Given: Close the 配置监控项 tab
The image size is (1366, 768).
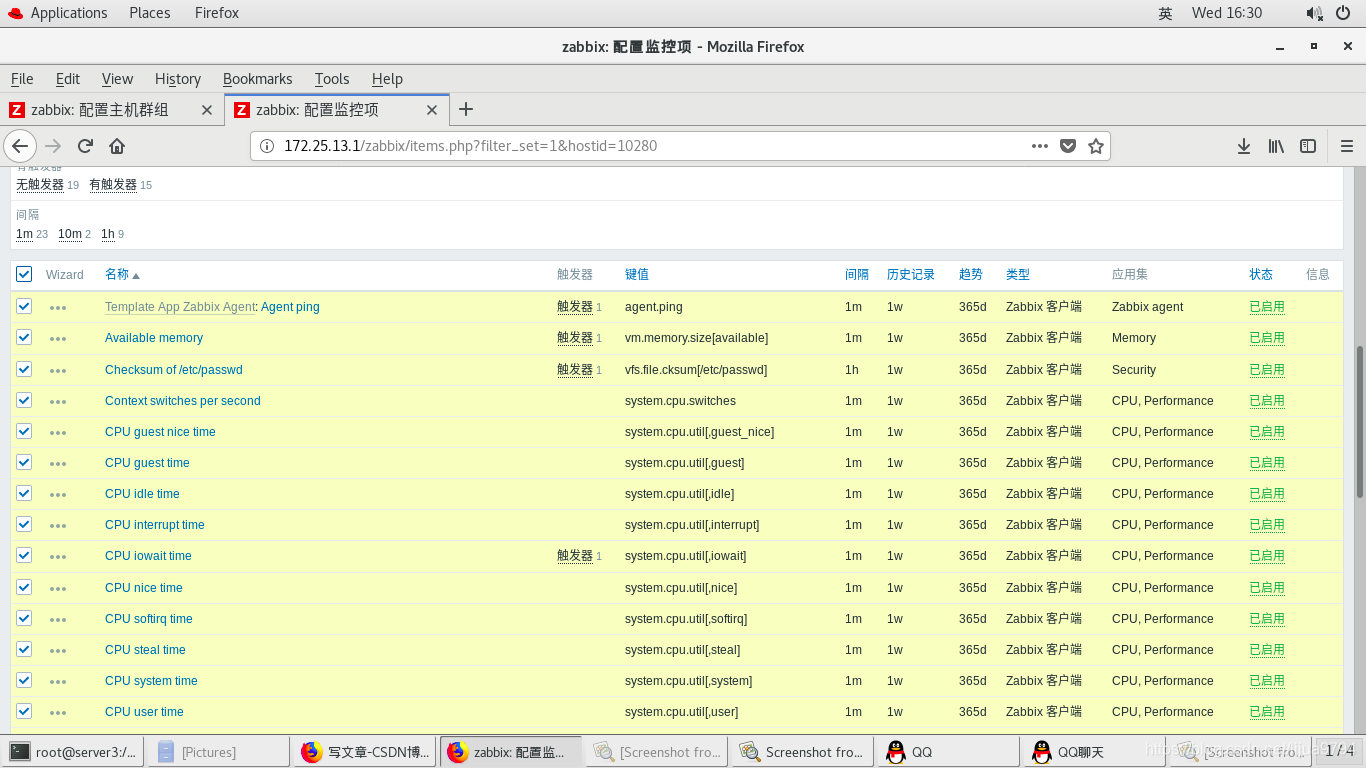Looking at the screenshot, I should [432, 110].
